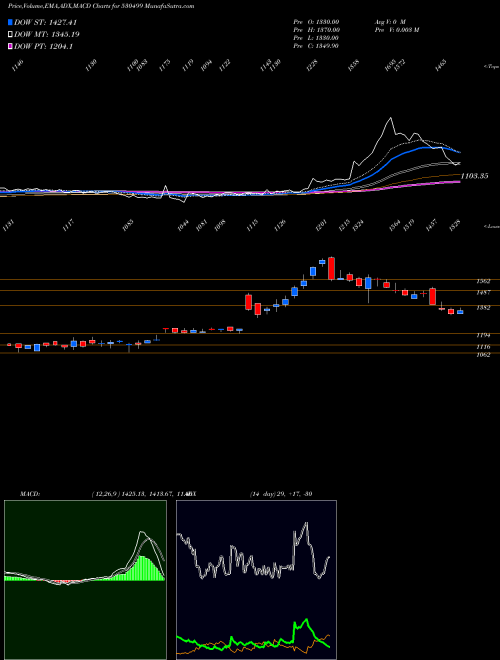Click the 1382 price level label
The height and width of the screenshot is (660, 500).
(483, 308)
